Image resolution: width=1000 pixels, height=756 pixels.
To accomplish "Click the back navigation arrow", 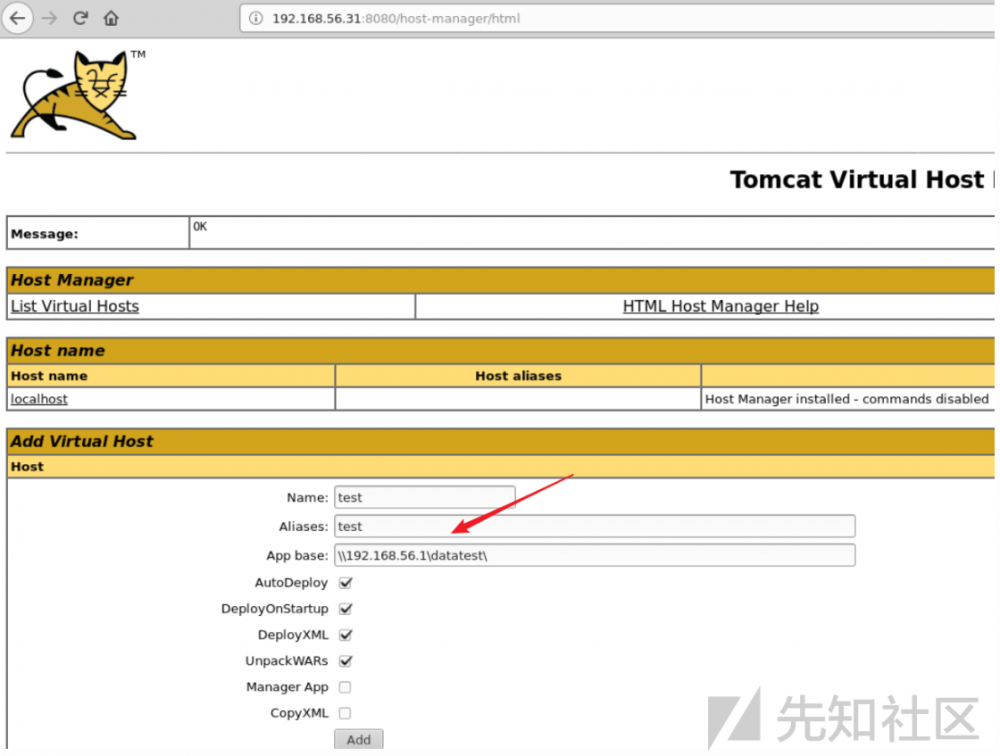I will point(18,18).
